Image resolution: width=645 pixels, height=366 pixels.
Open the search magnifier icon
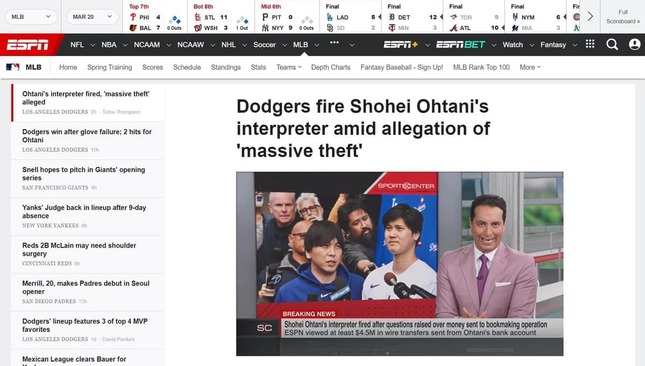point(612,44)
